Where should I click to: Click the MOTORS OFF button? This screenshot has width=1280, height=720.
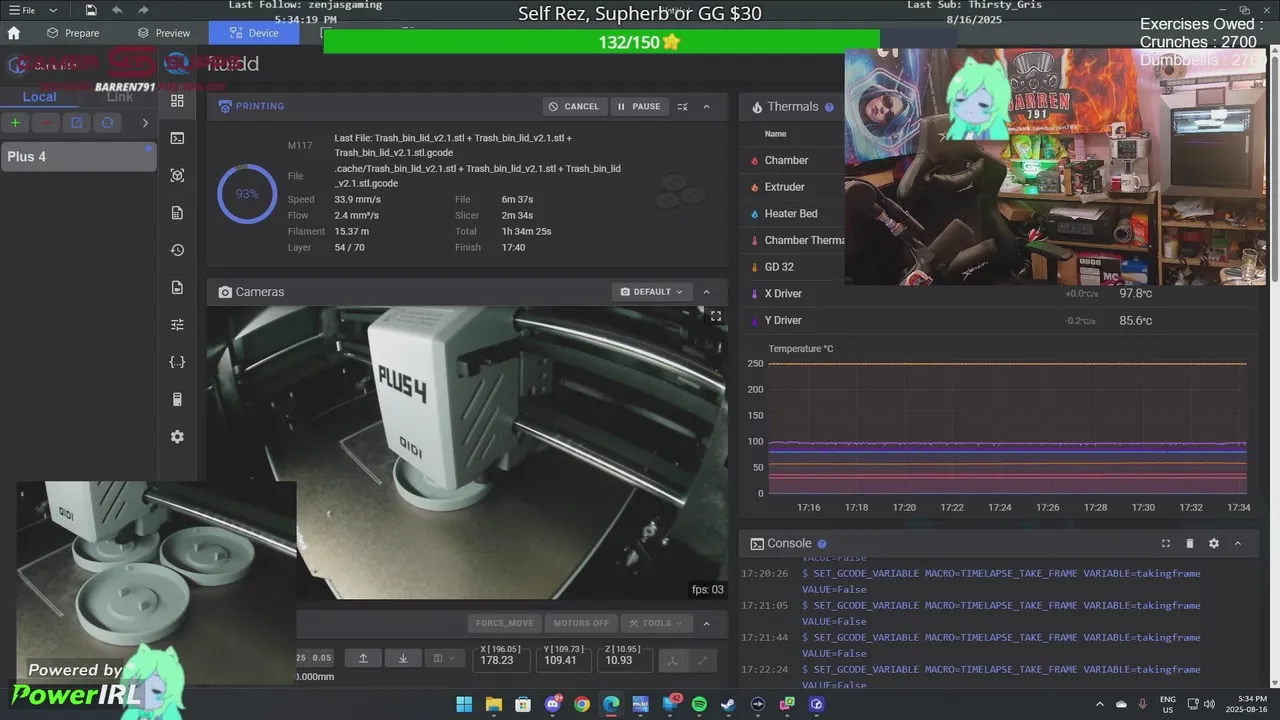[581, 623]
